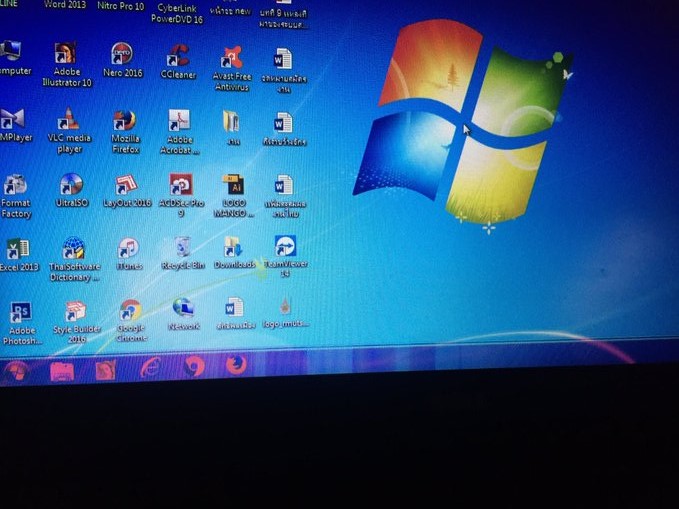This screenshot has width=679, height=509.
Task: Launch the Format Factory shortcut
Action: point(15,185)
